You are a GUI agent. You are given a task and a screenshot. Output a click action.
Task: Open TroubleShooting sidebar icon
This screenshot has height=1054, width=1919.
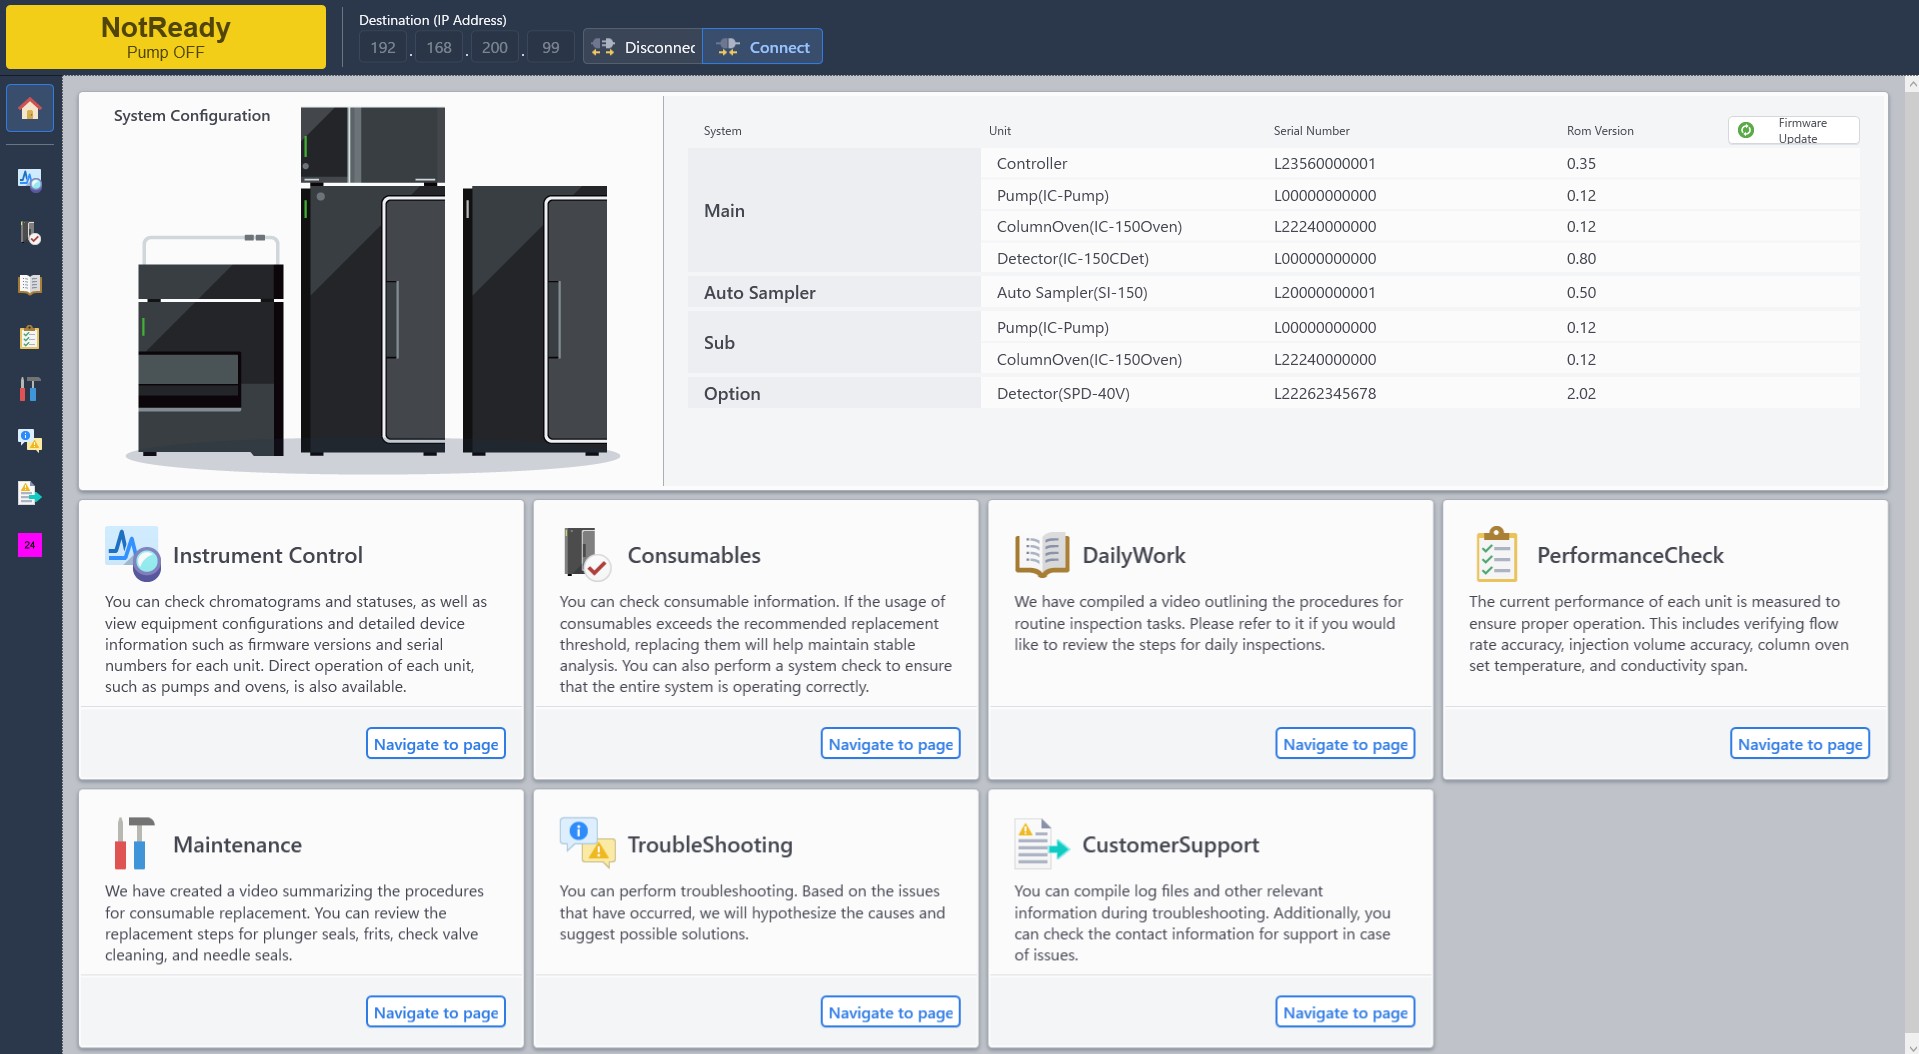click(x=30, y=441)
